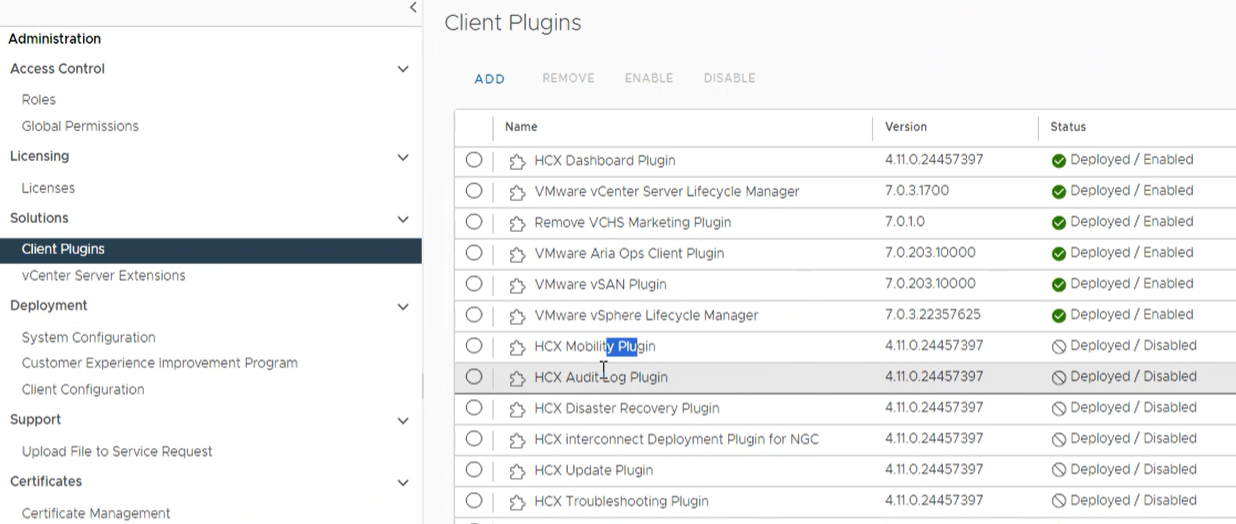
Task: Select radio button for VMware vCenter Server Lifecycle Manager
Action: coord(474,191)
